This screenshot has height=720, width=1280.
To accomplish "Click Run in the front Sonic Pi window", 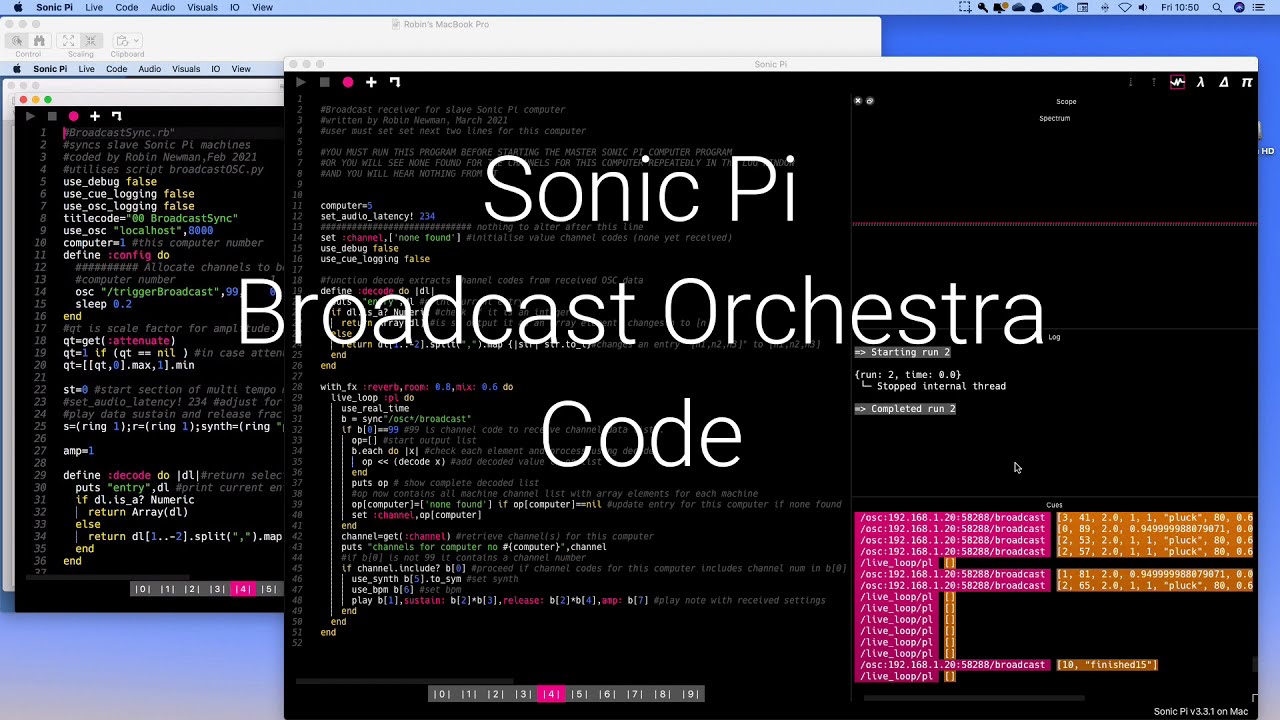I will point(301,82).
